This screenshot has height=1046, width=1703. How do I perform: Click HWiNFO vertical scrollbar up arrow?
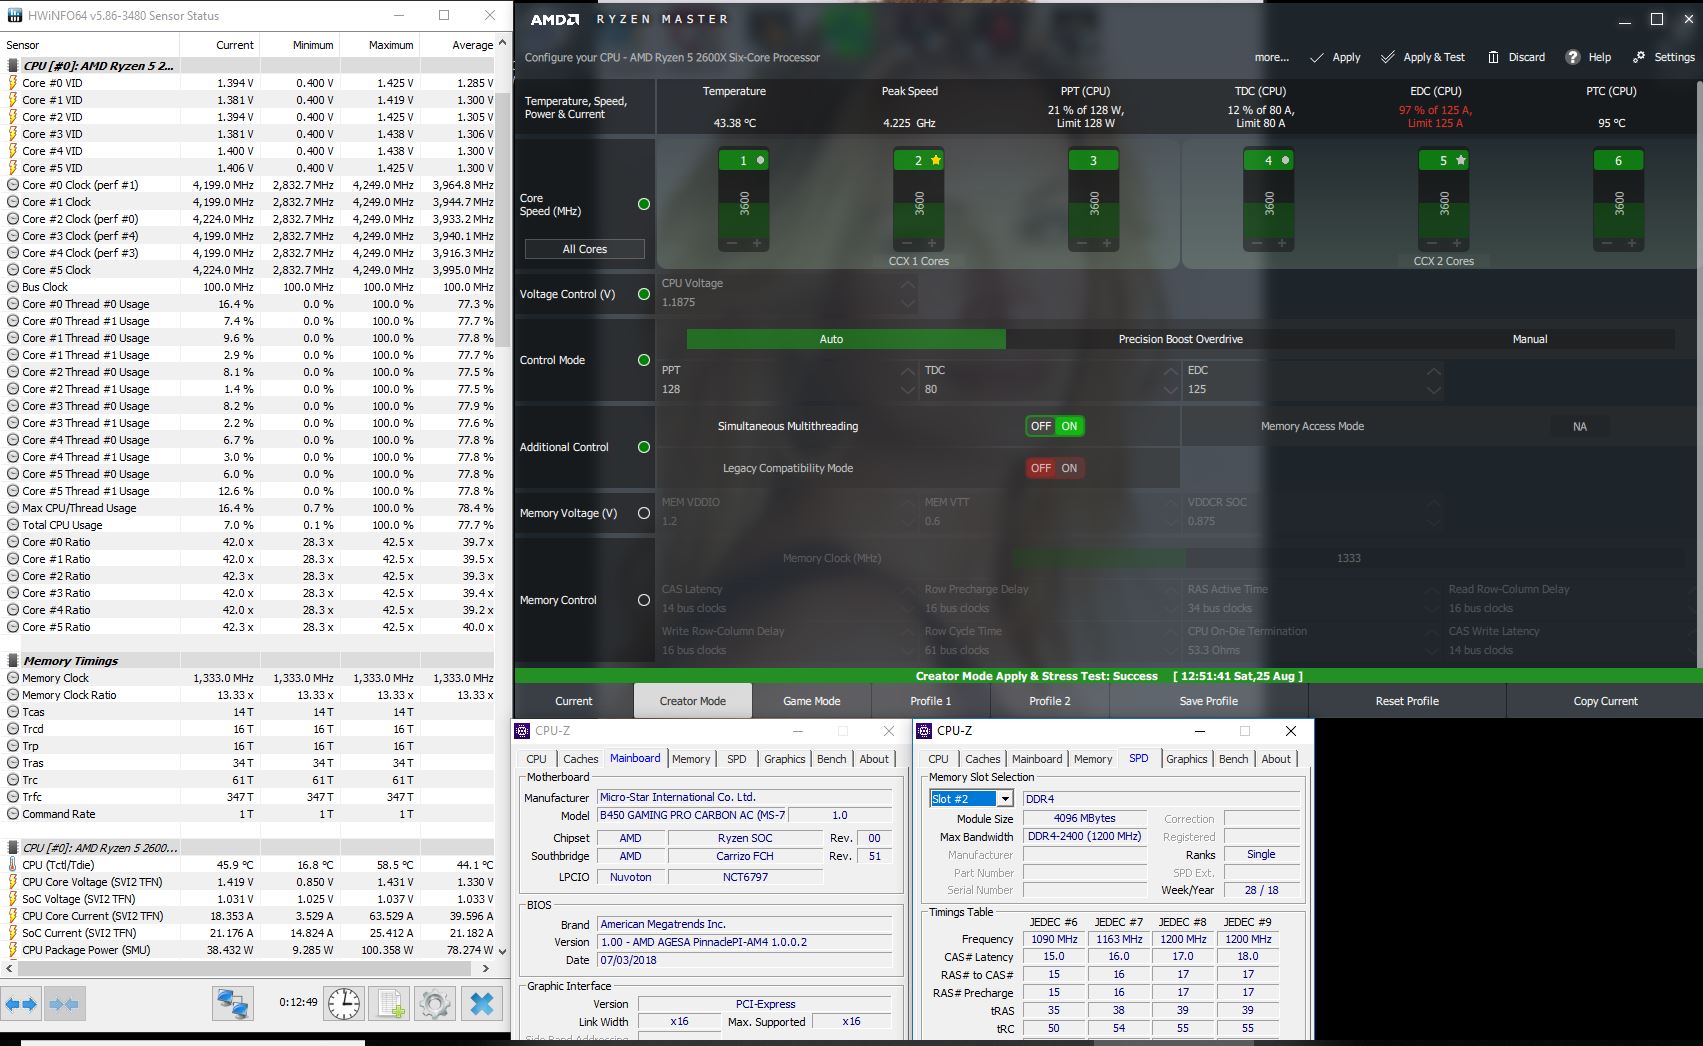click(502, 43)
